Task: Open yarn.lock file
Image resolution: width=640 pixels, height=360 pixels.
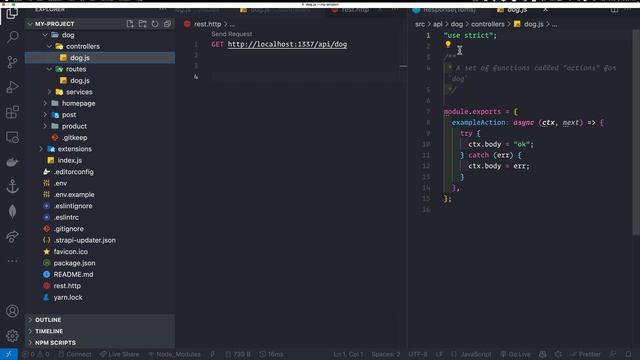Action: pos(100,297)
